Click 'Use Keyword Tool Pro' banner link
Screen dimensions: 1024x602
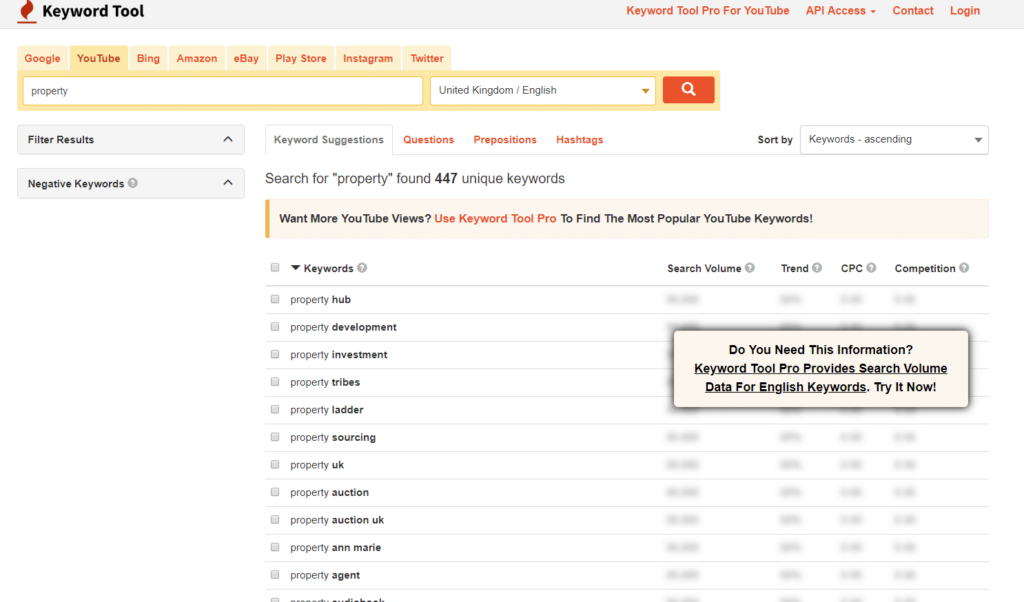(495, 219)
